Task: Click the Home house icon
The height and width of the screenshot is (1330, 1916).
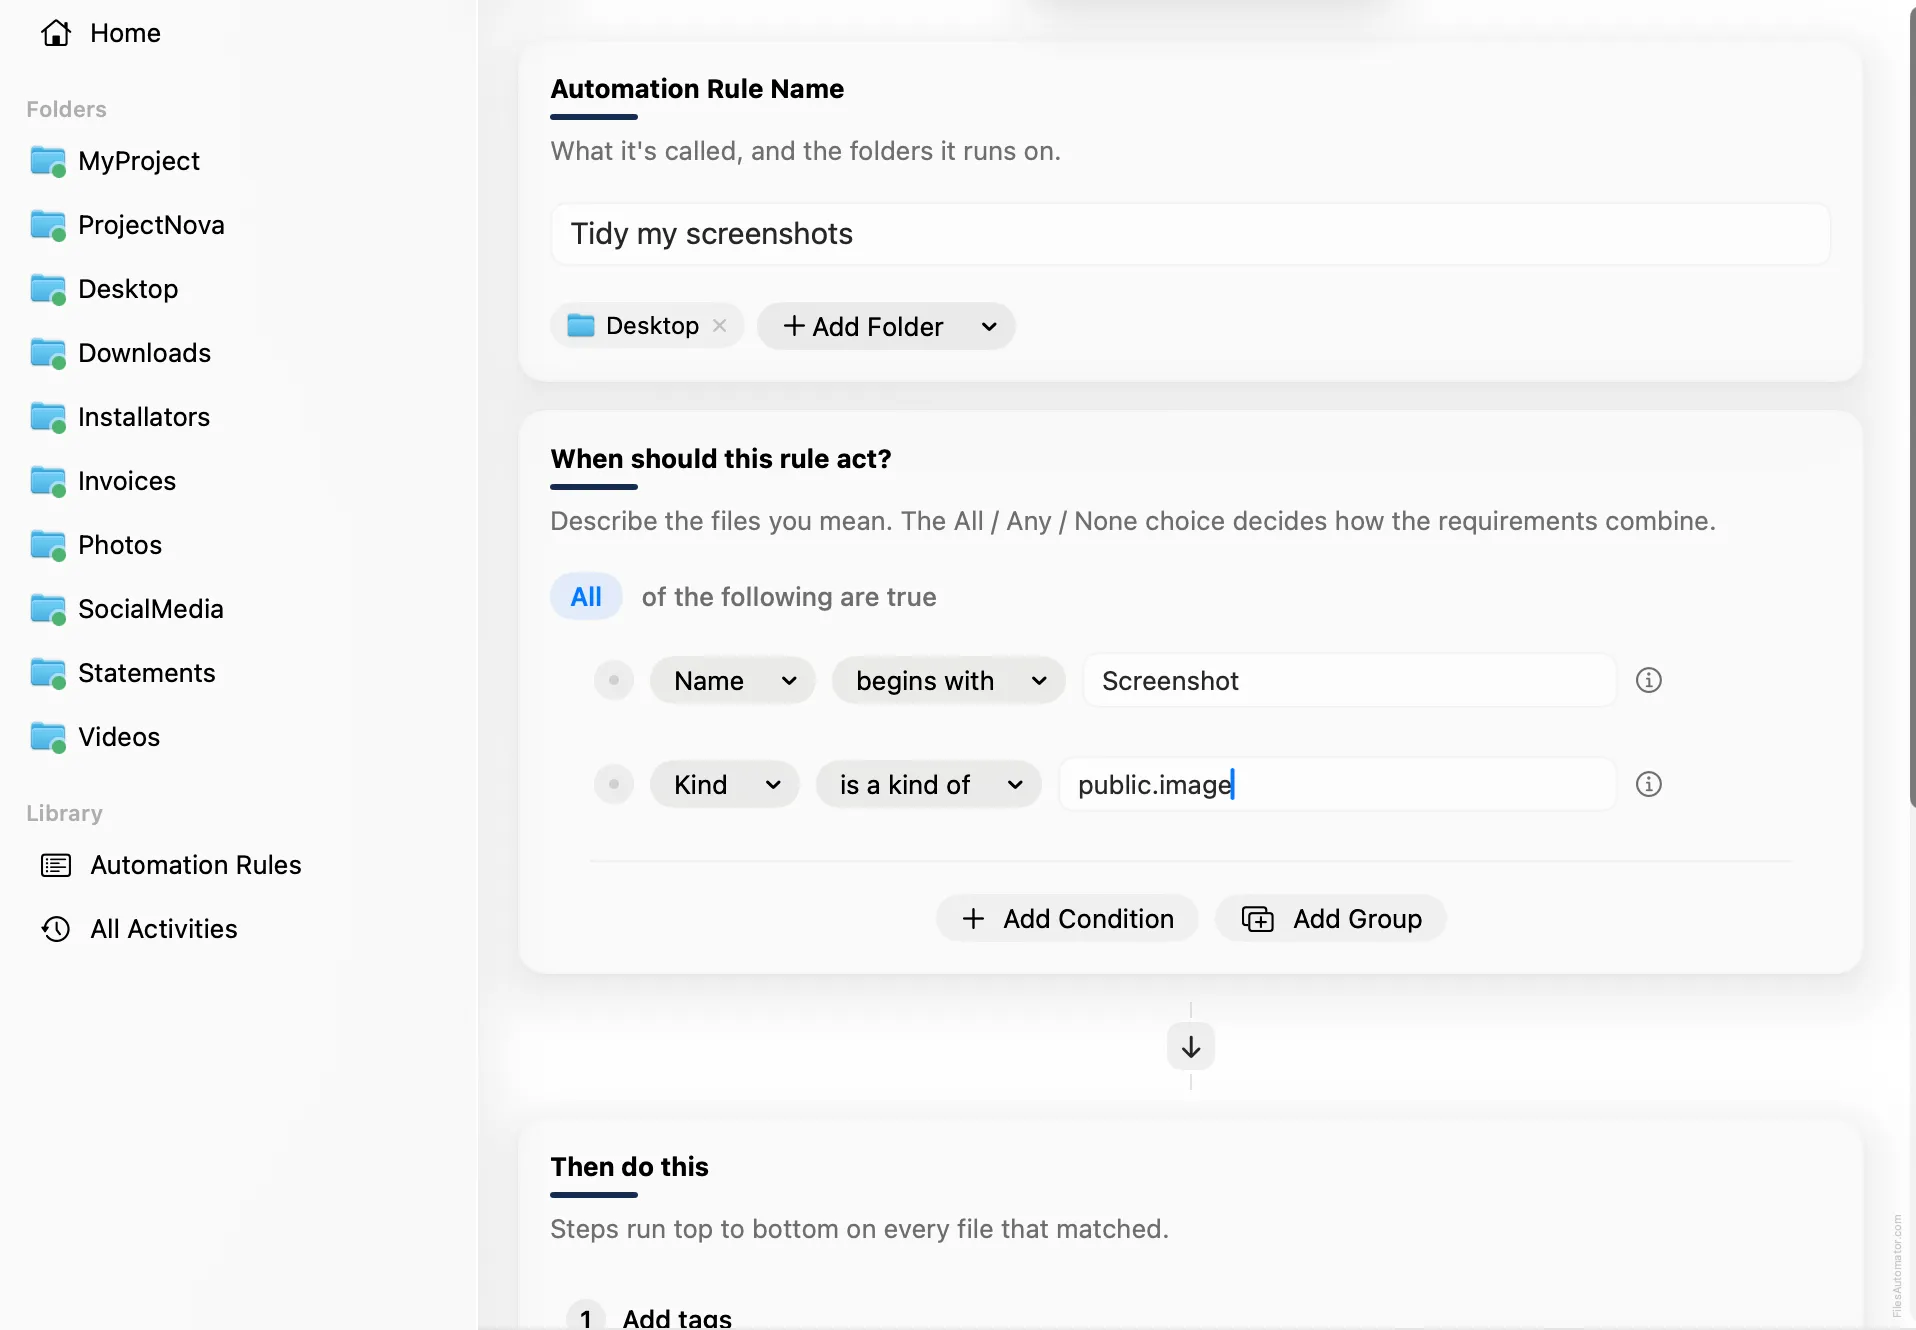Action: pyautogui.click(x=56, y=33)
